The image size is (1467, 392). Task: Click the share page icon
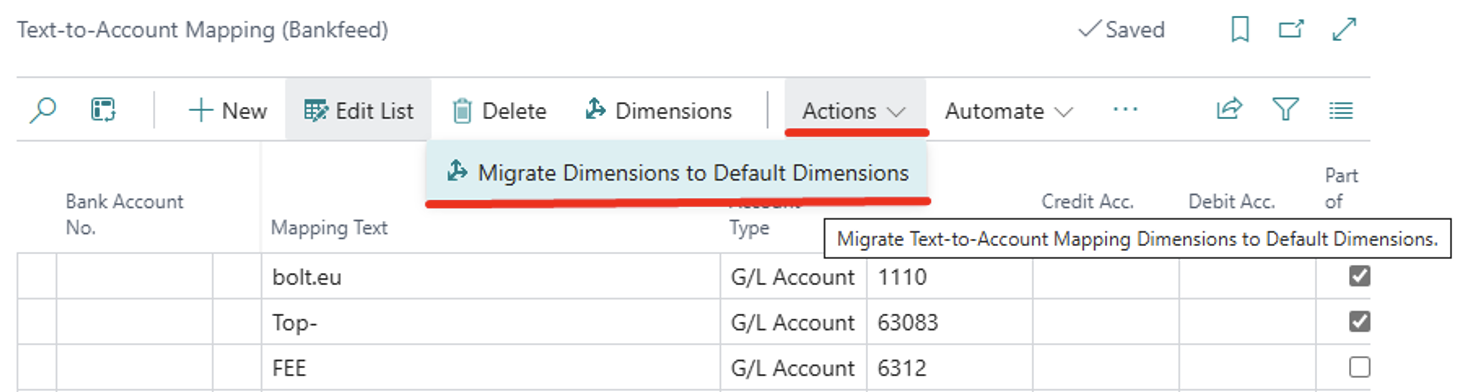1229,110
